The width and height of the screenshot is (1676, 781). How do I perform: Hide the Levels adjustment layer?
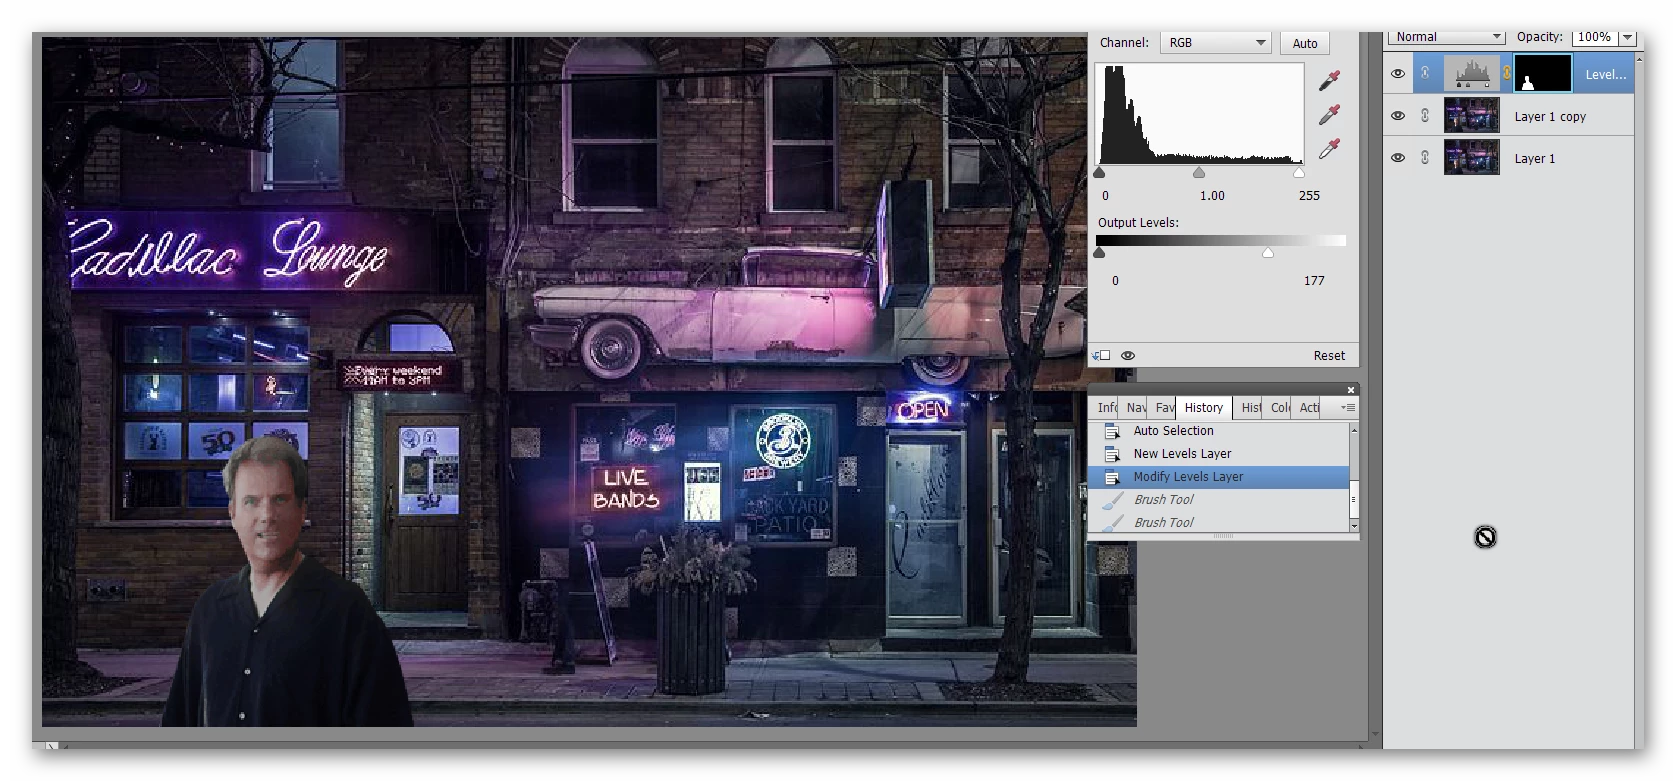tap(1398, 74)
